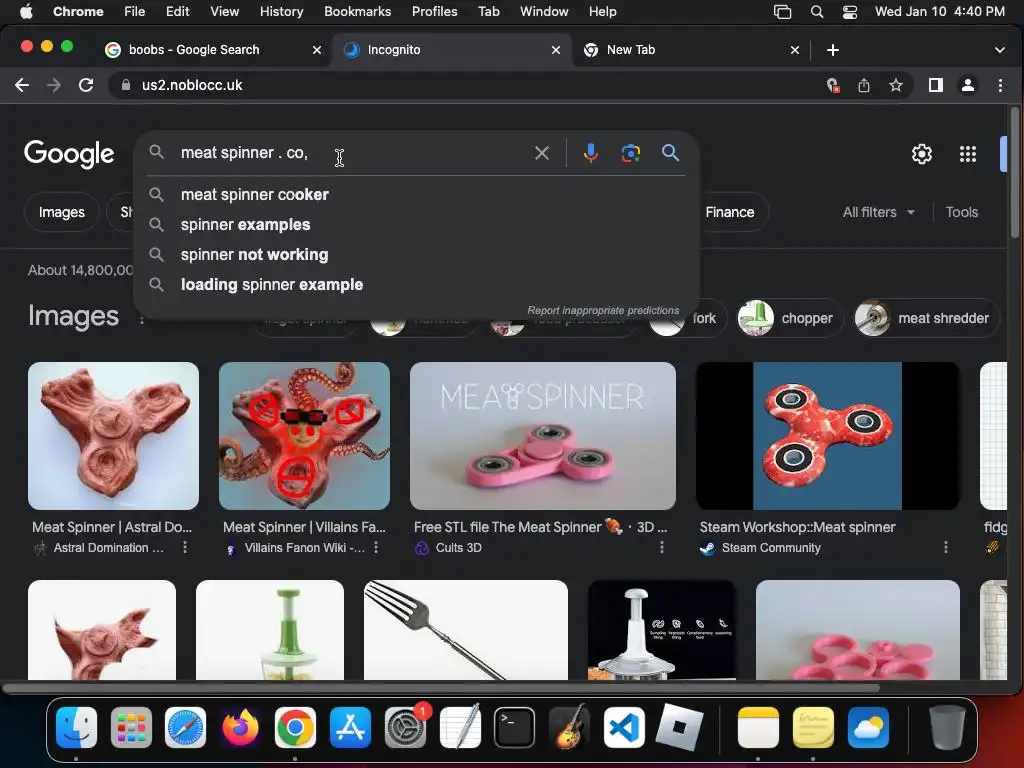Open the silver fork image thumbnail
This screenshot has width=1024, height=768.
466,630
